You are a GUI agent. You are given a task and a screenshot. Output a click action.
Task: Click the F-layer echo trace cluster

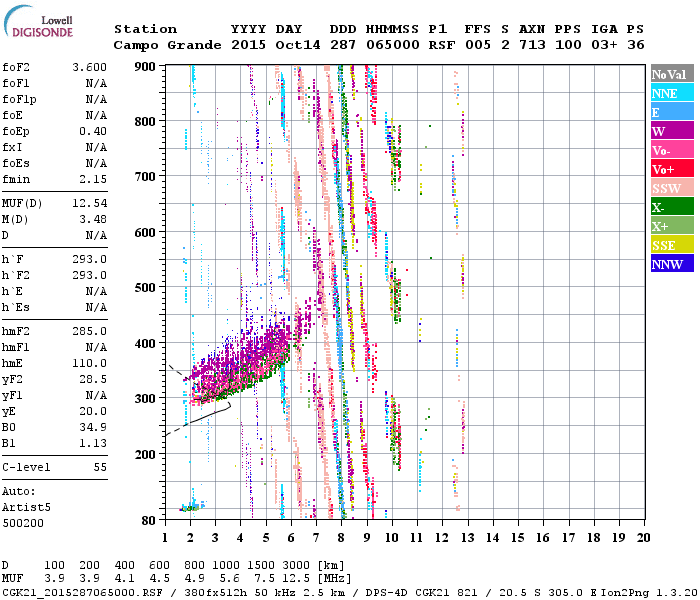tap(243, 364)
